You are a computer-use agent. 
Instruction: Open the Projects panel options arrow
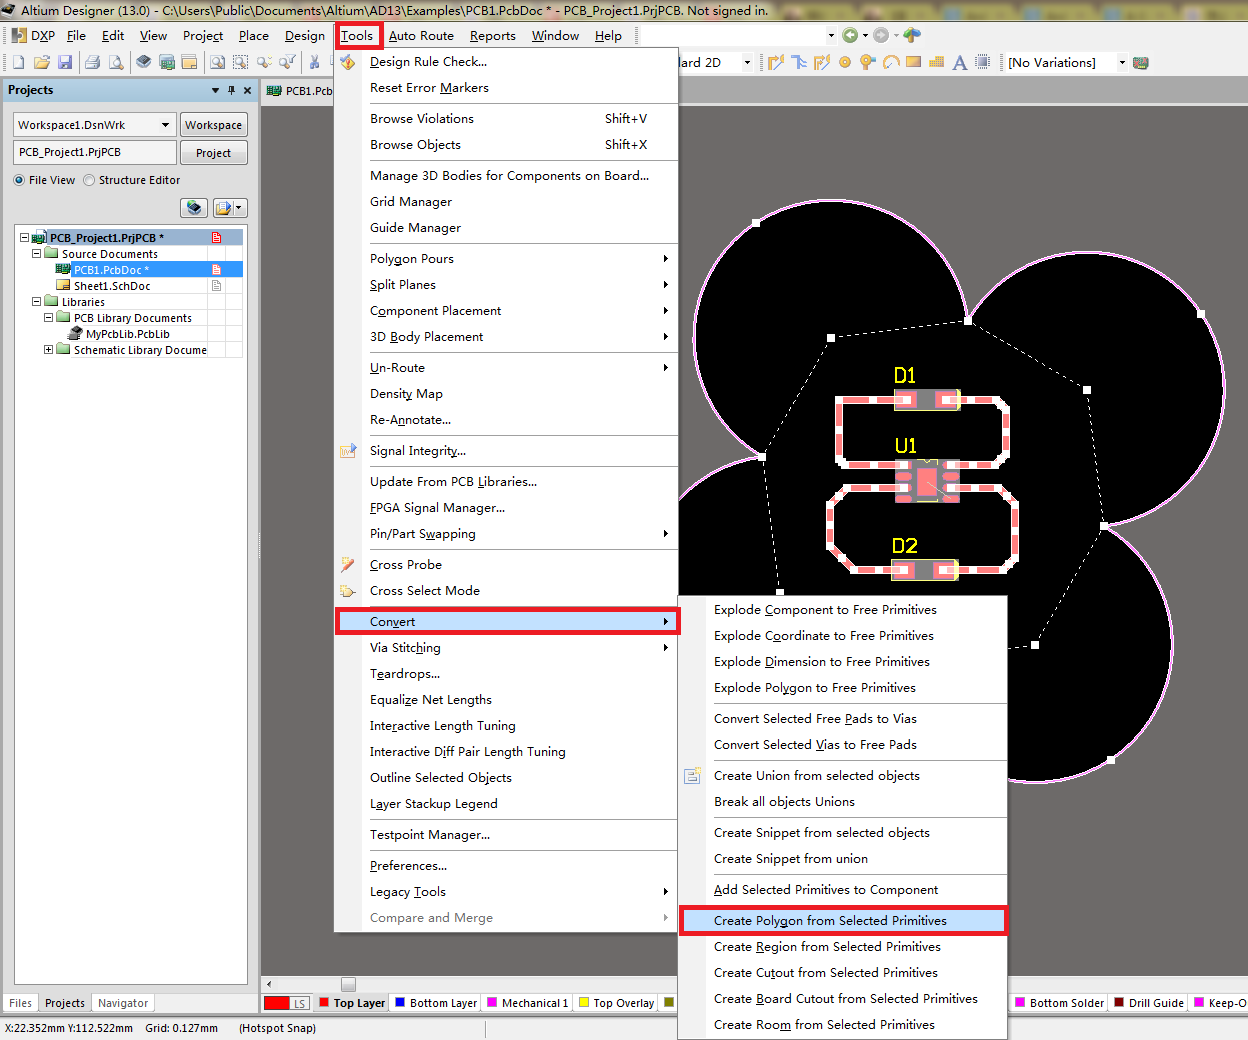215,90
